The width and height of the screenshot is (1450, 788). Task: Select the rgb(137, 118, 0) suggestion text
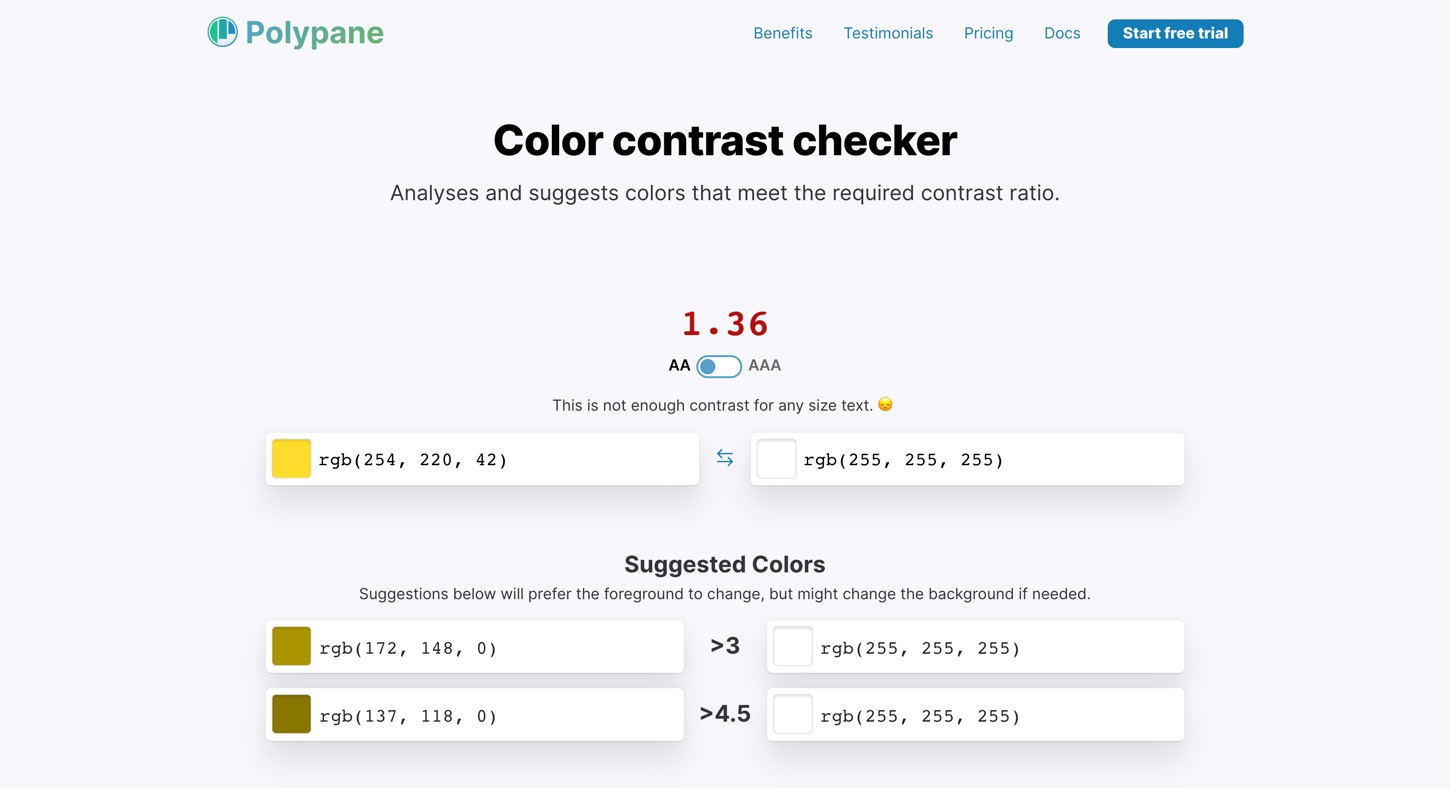408,716
